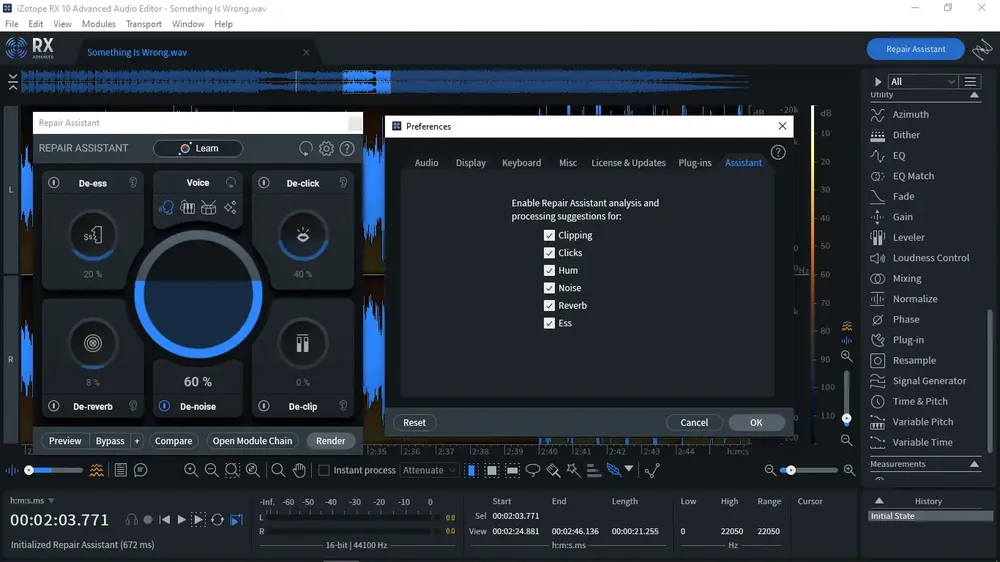
Task: Click the Play transport button
Action: coord(181,520)
